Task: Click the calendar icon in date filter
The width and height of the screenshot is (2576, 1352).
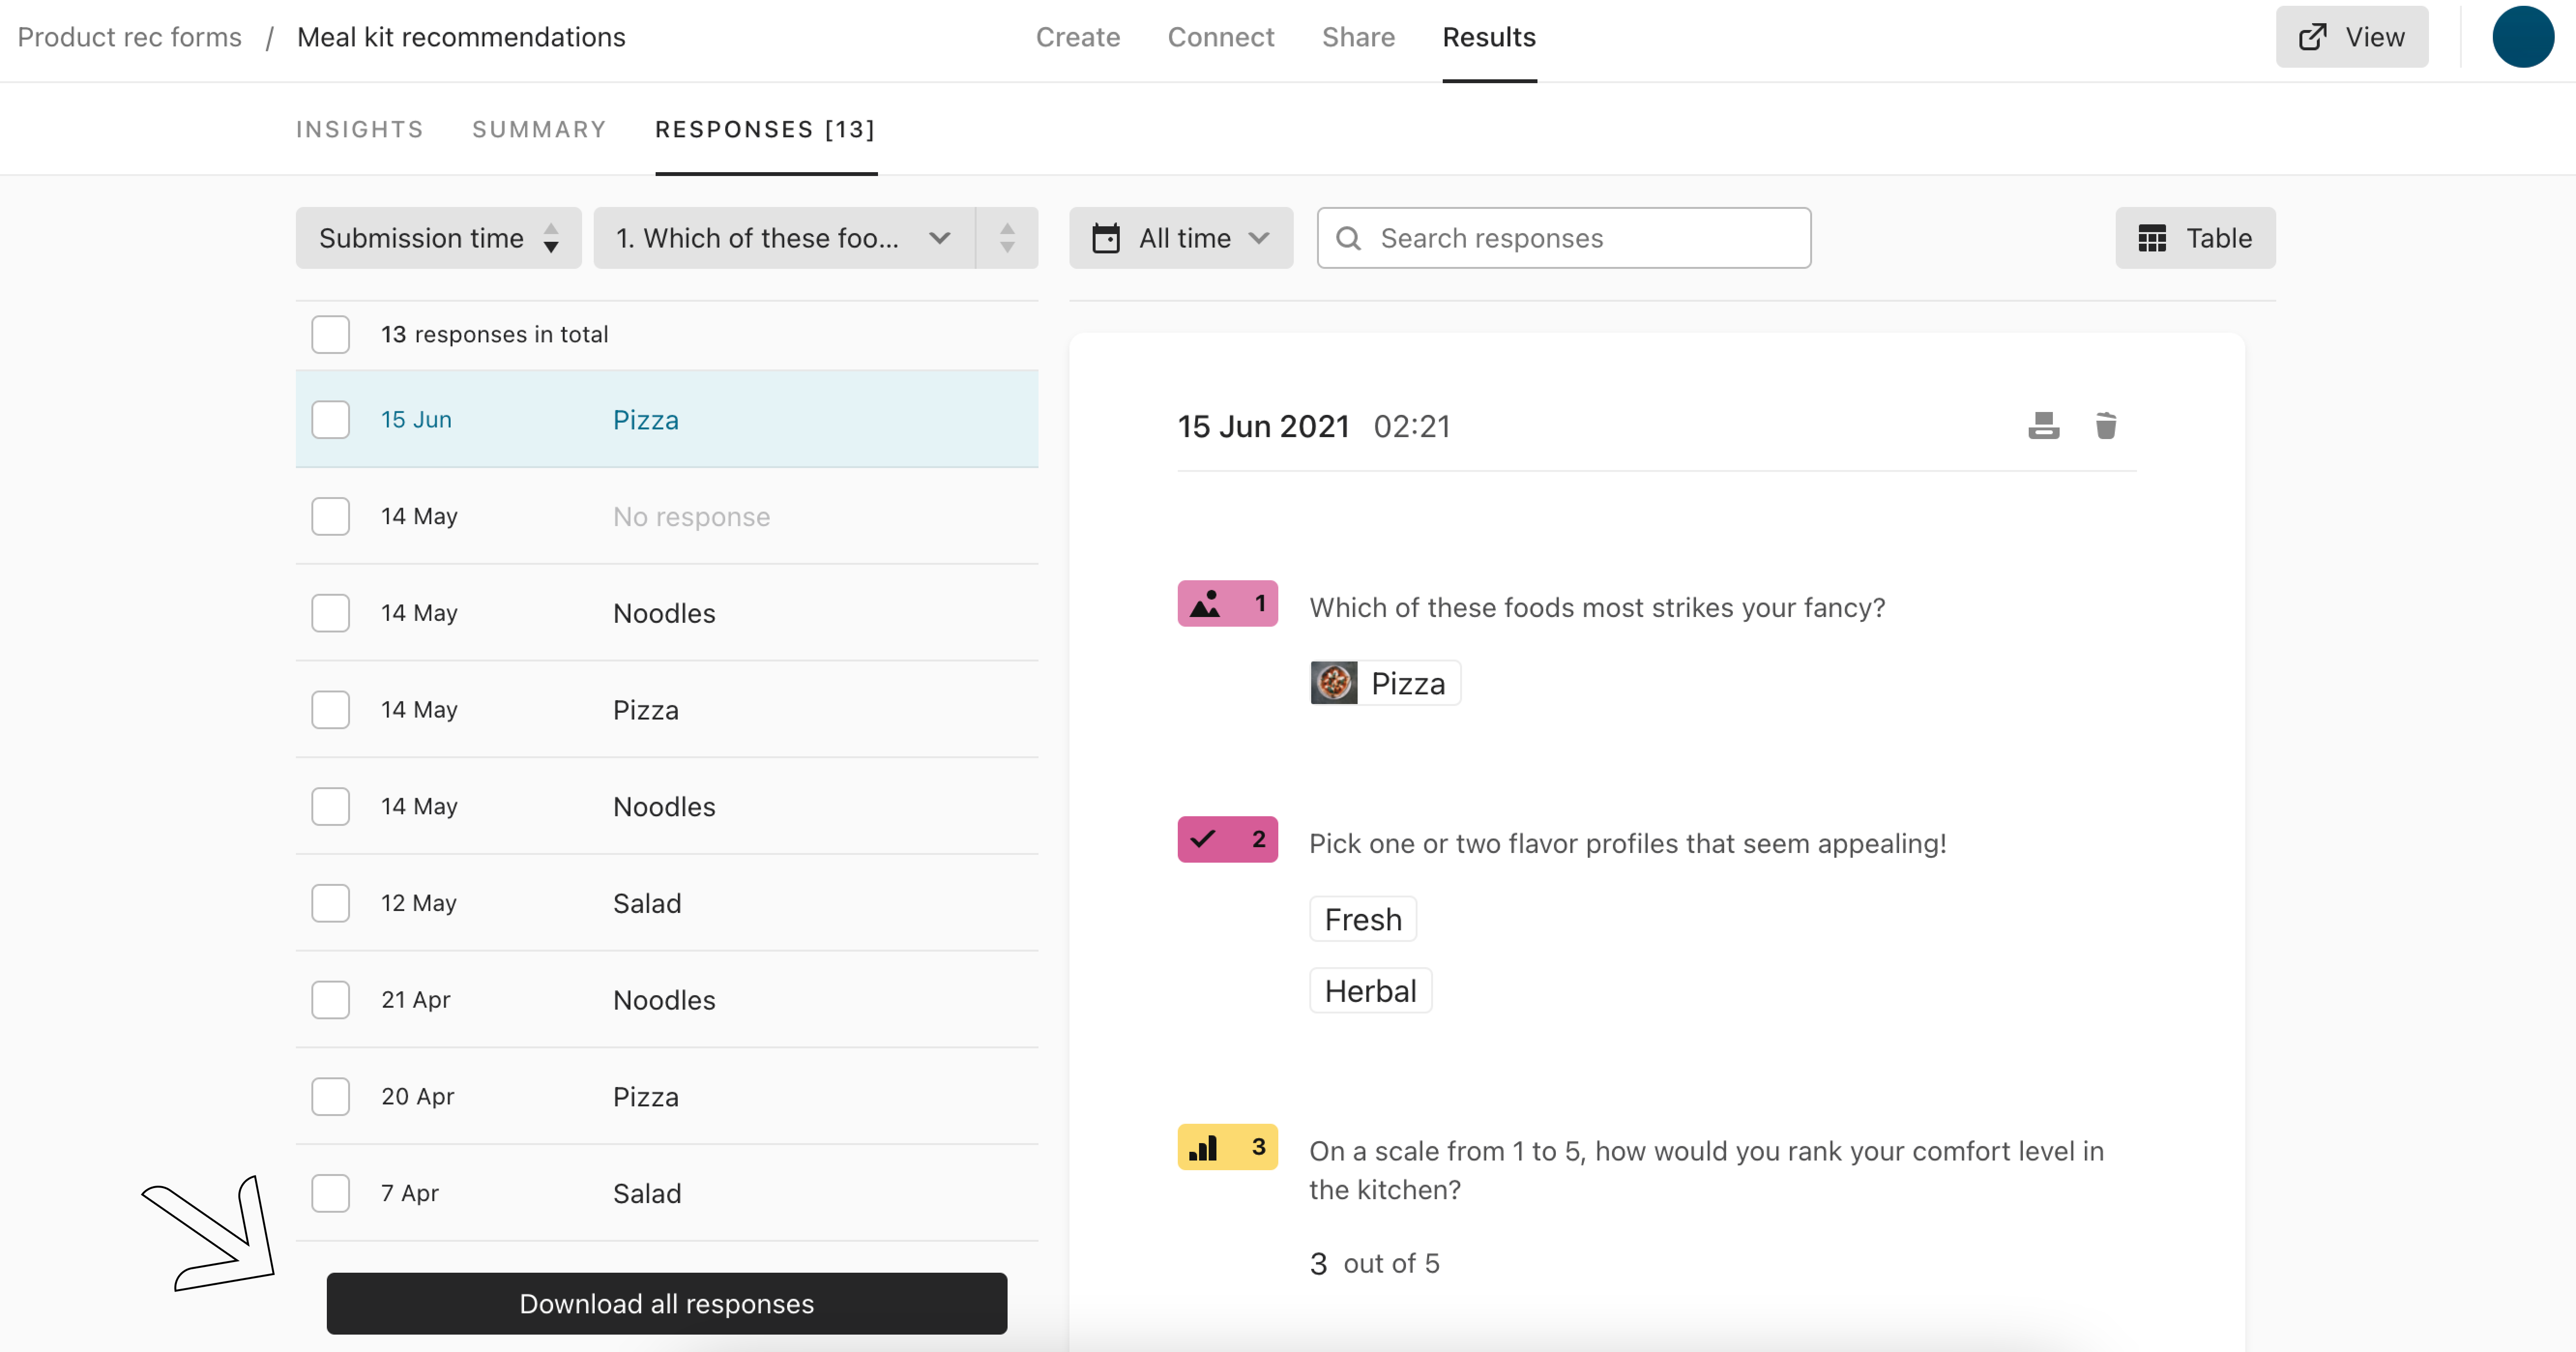Action: [1106, 238]
